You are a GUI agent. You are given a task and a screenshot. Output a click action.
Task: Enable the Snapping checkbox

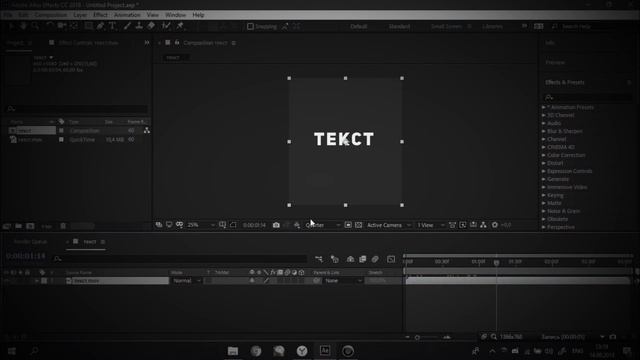point(250,26)
